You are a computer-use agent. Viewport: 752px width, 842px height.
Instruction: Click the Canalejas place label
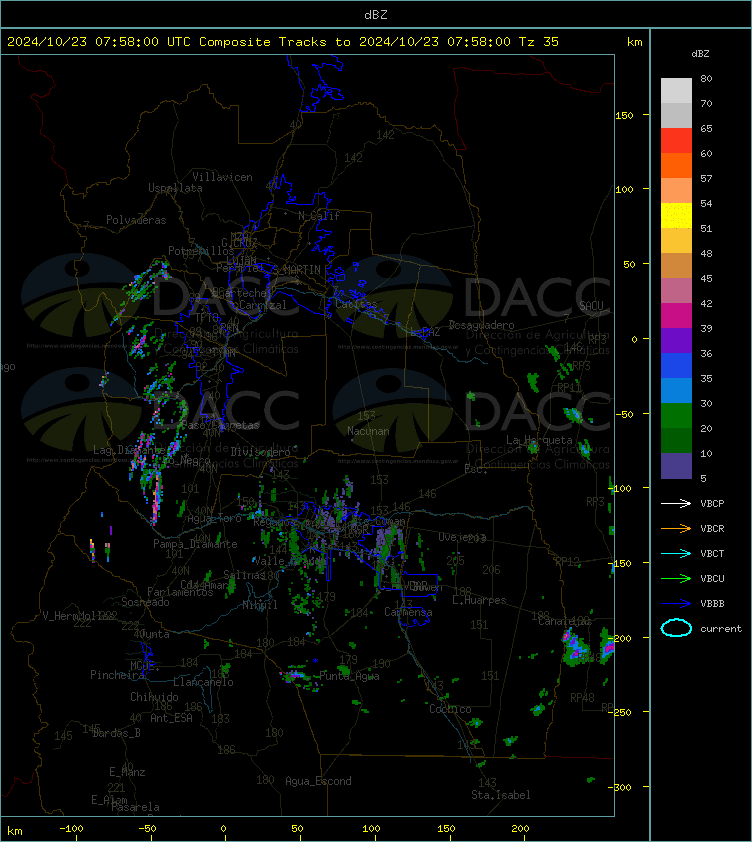pyautogui.click(x=565, y=621)
